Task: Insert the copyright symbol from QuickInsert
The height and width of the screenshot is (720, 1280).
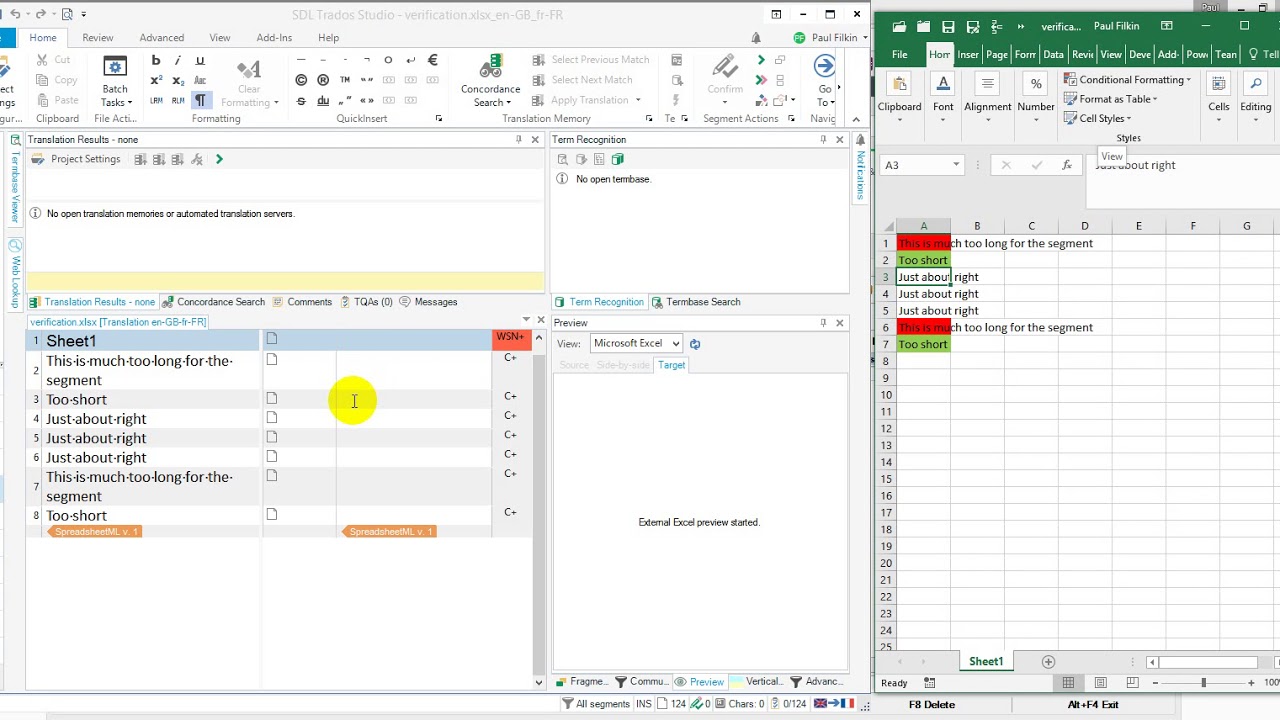Action: click(x=301, y=80)
